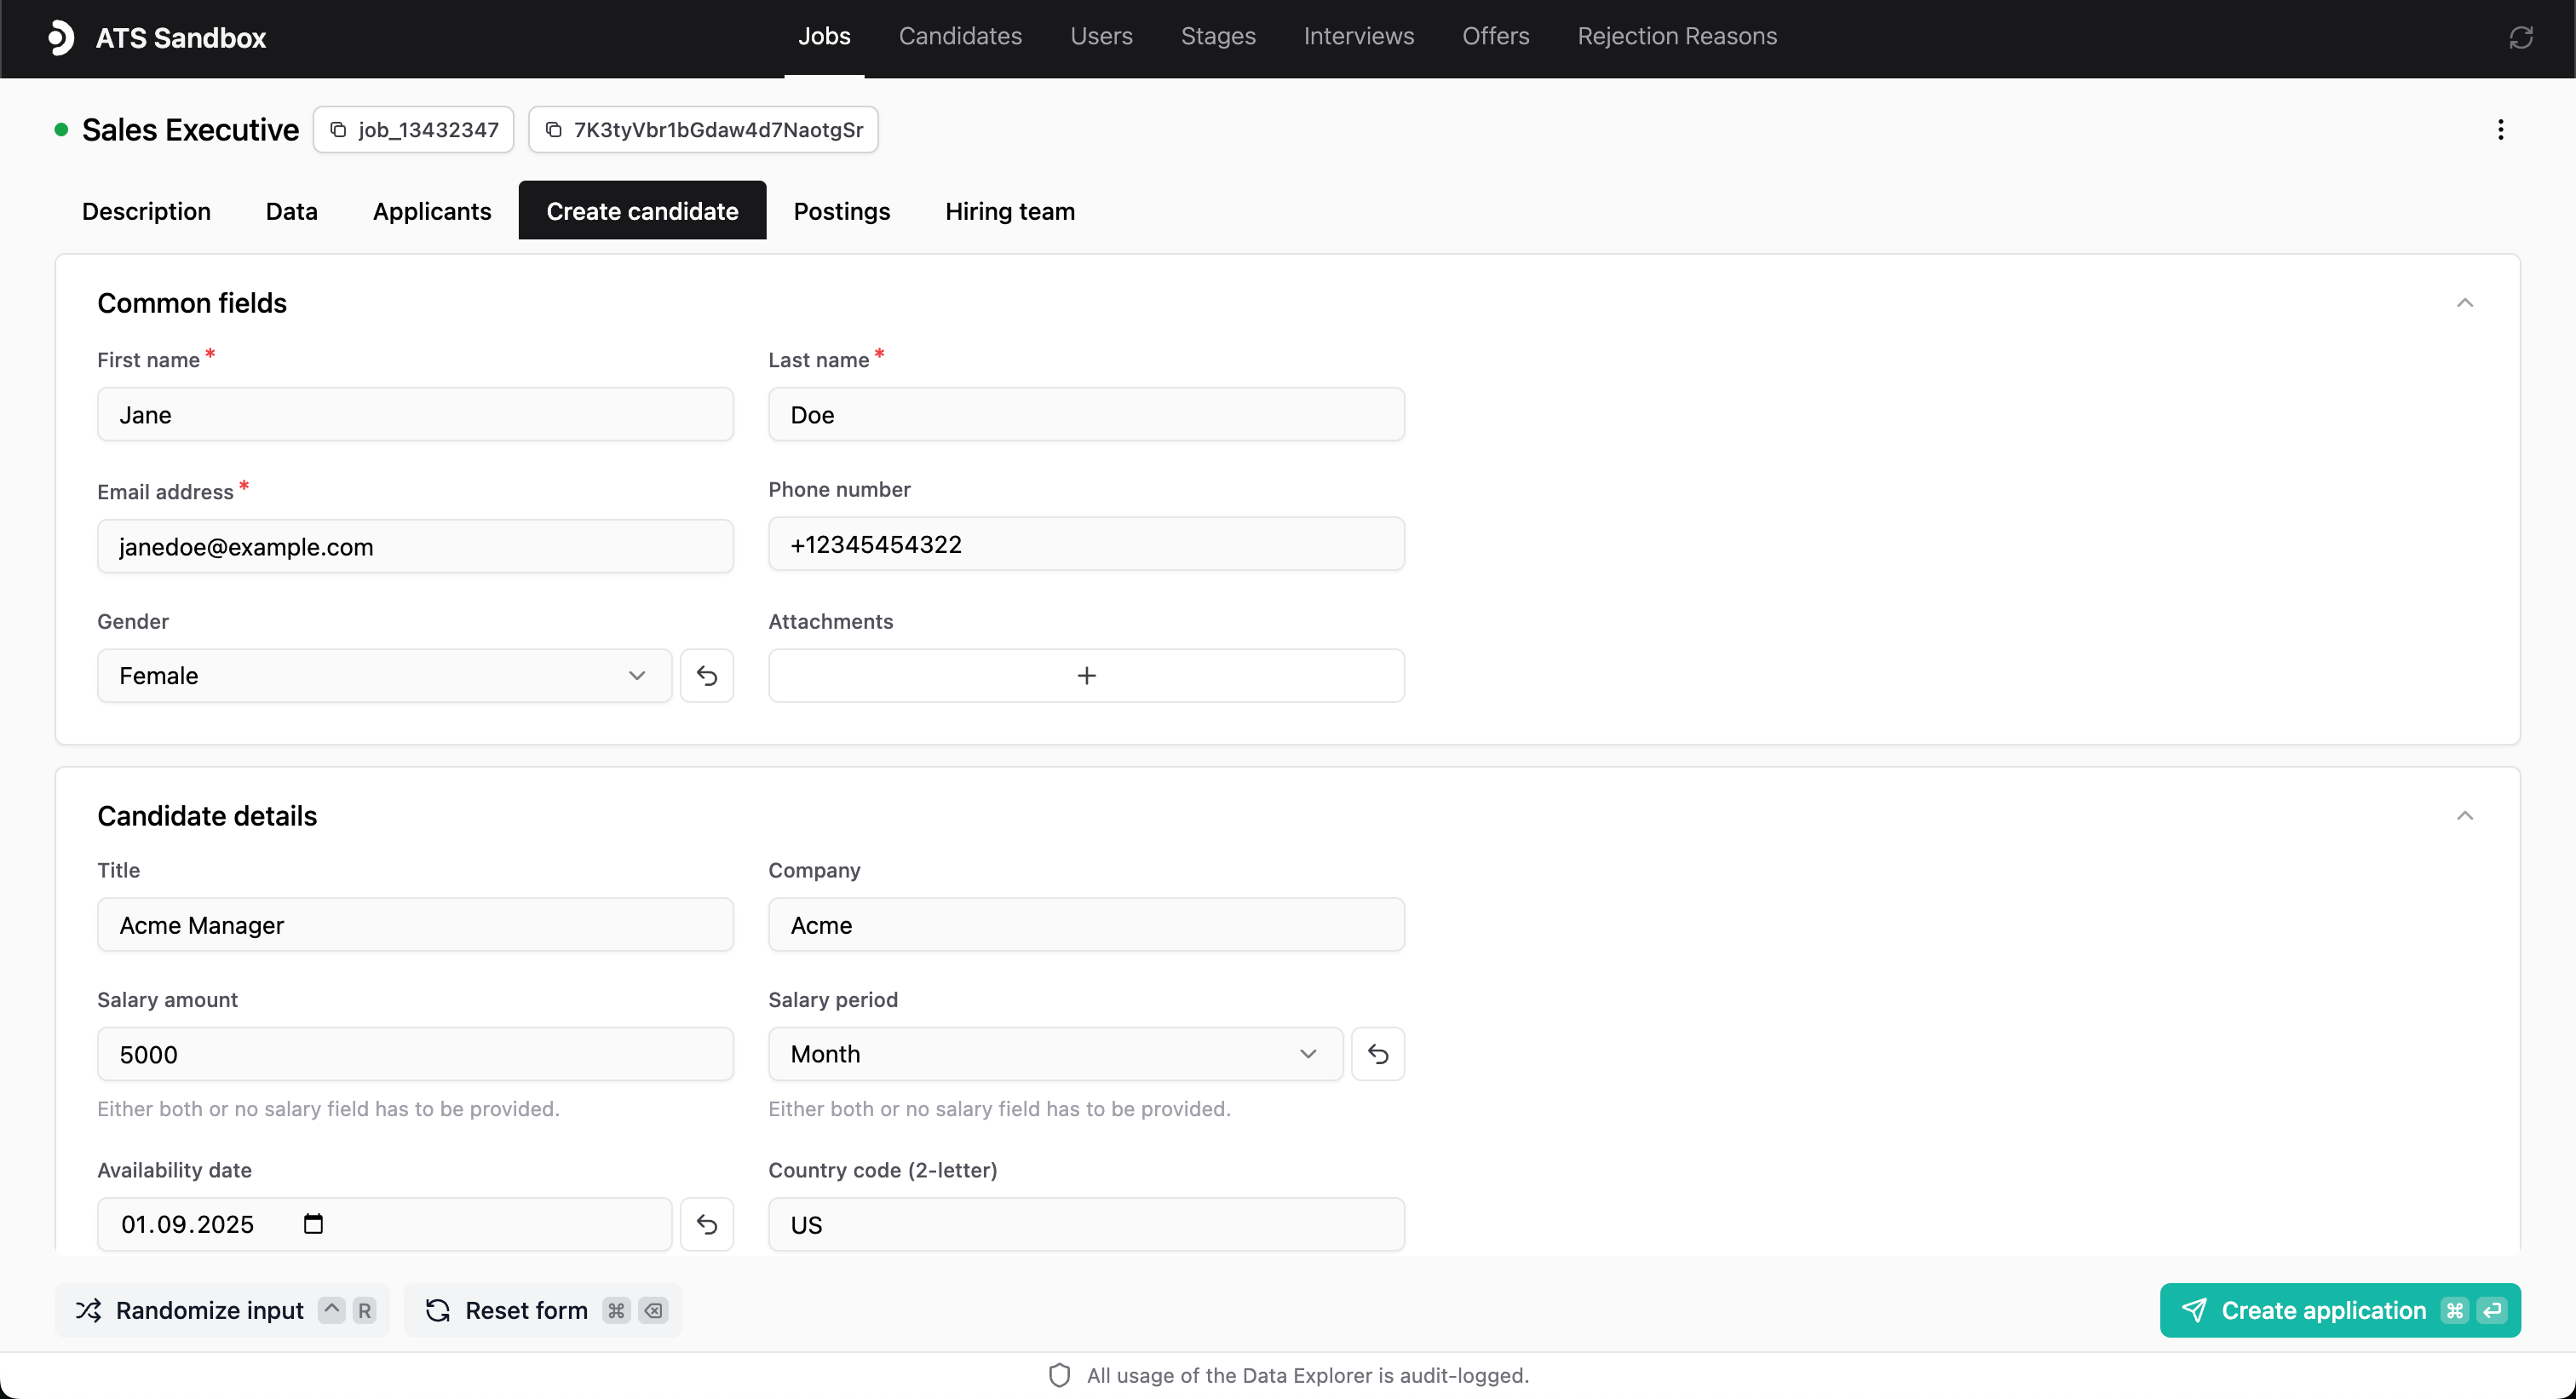The image size is (2576, 1399).
Task: Focus the Title field with Acme Manager
Action: tap(415, 925)
